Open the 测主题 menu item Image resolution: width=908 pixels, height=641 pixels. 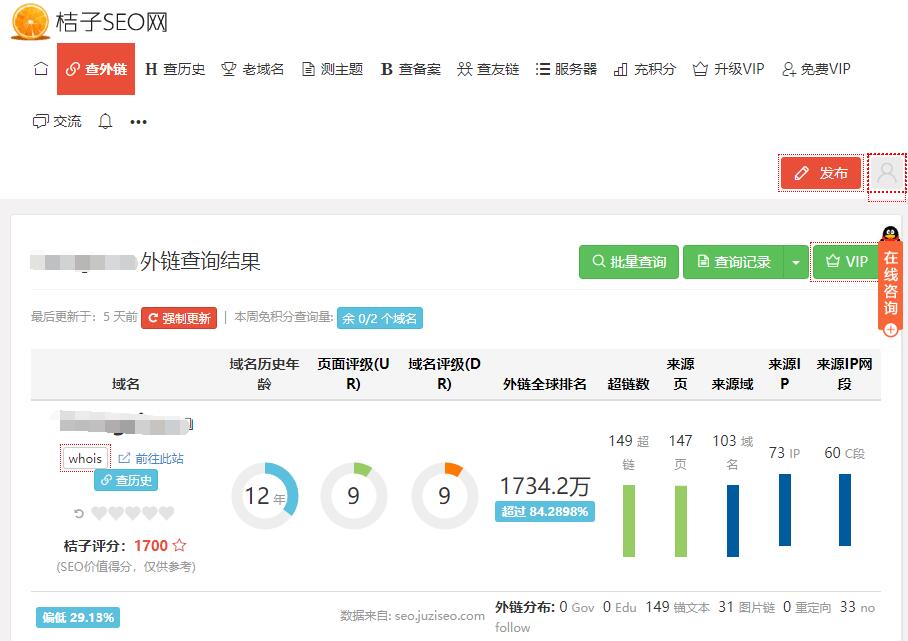click(332, 69)
